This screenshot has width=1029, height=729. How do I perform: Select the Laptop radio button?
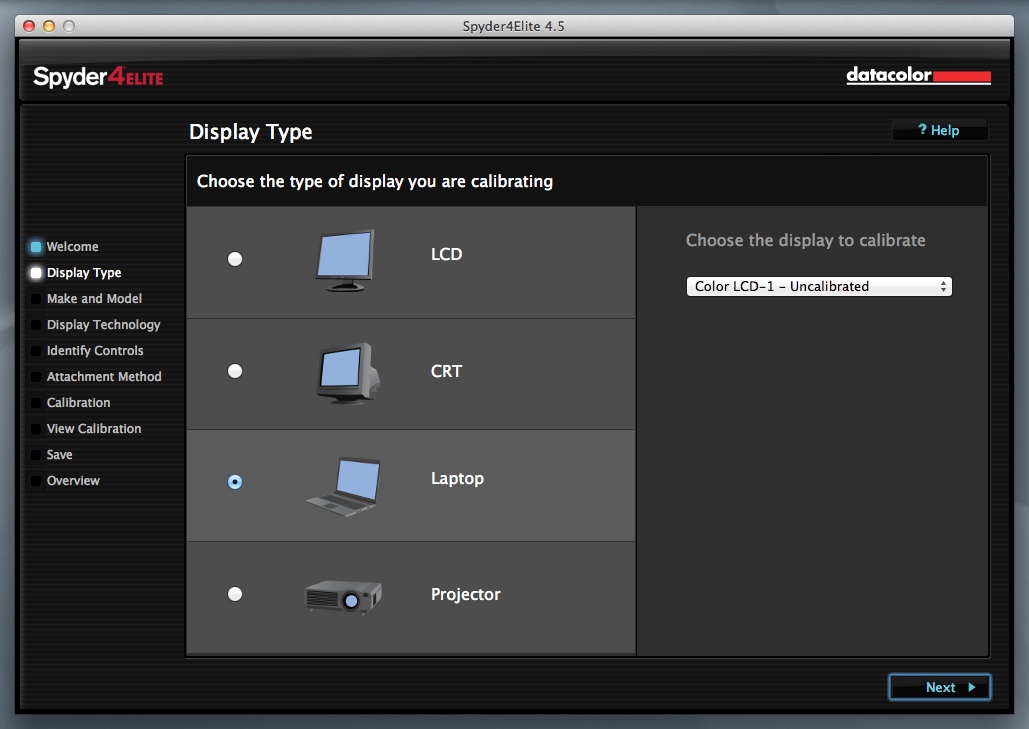[235, 482]
